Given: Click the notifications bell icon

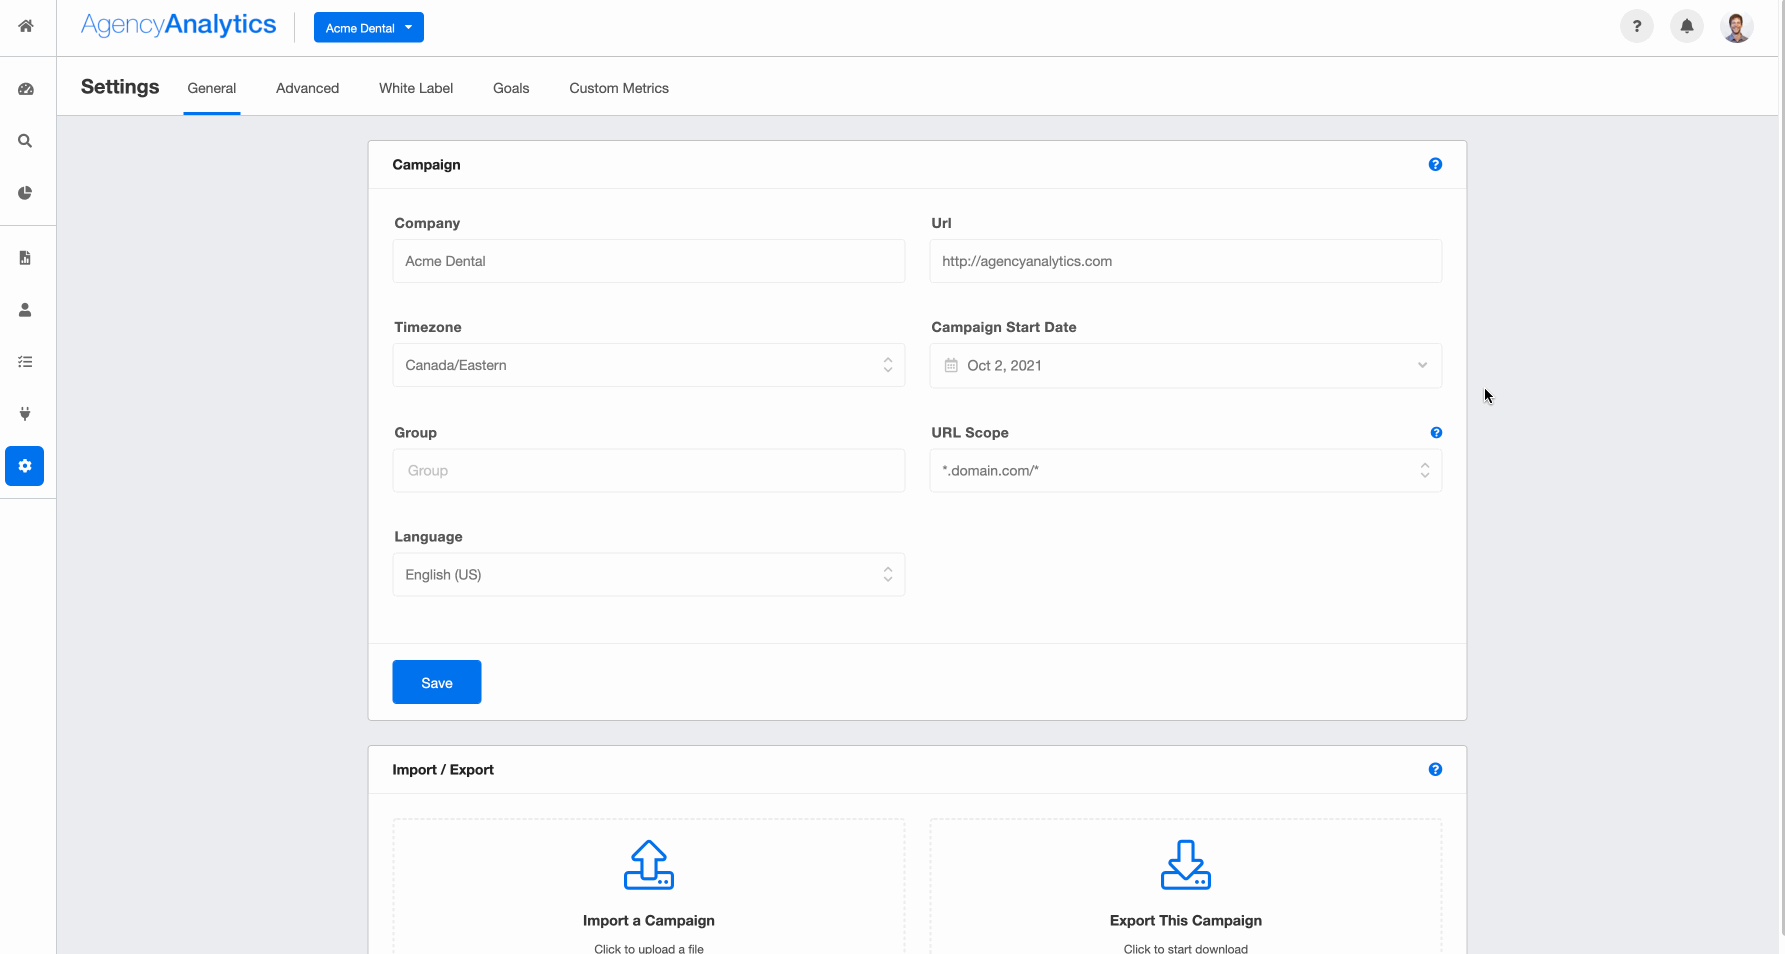Looking at the screenshot, I should 1686,27.
